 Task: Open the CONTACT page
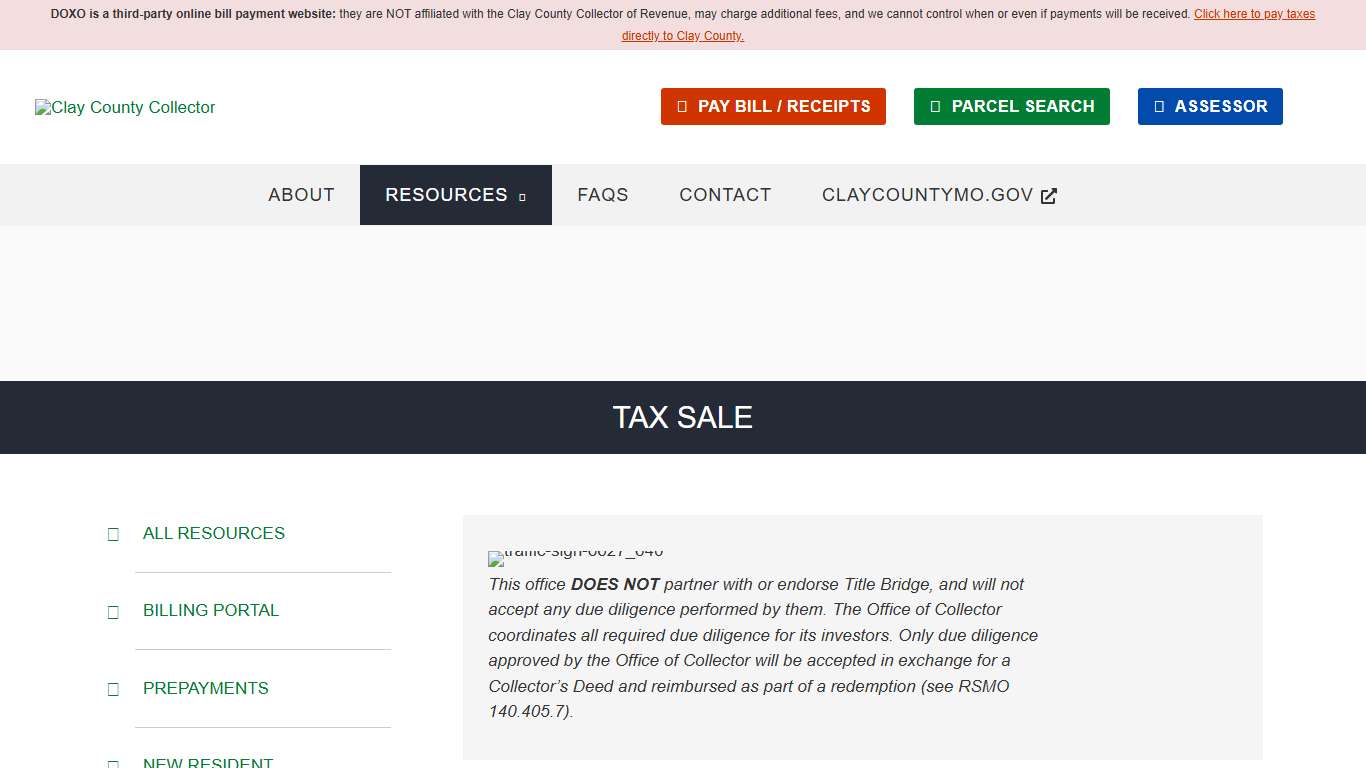724,195
